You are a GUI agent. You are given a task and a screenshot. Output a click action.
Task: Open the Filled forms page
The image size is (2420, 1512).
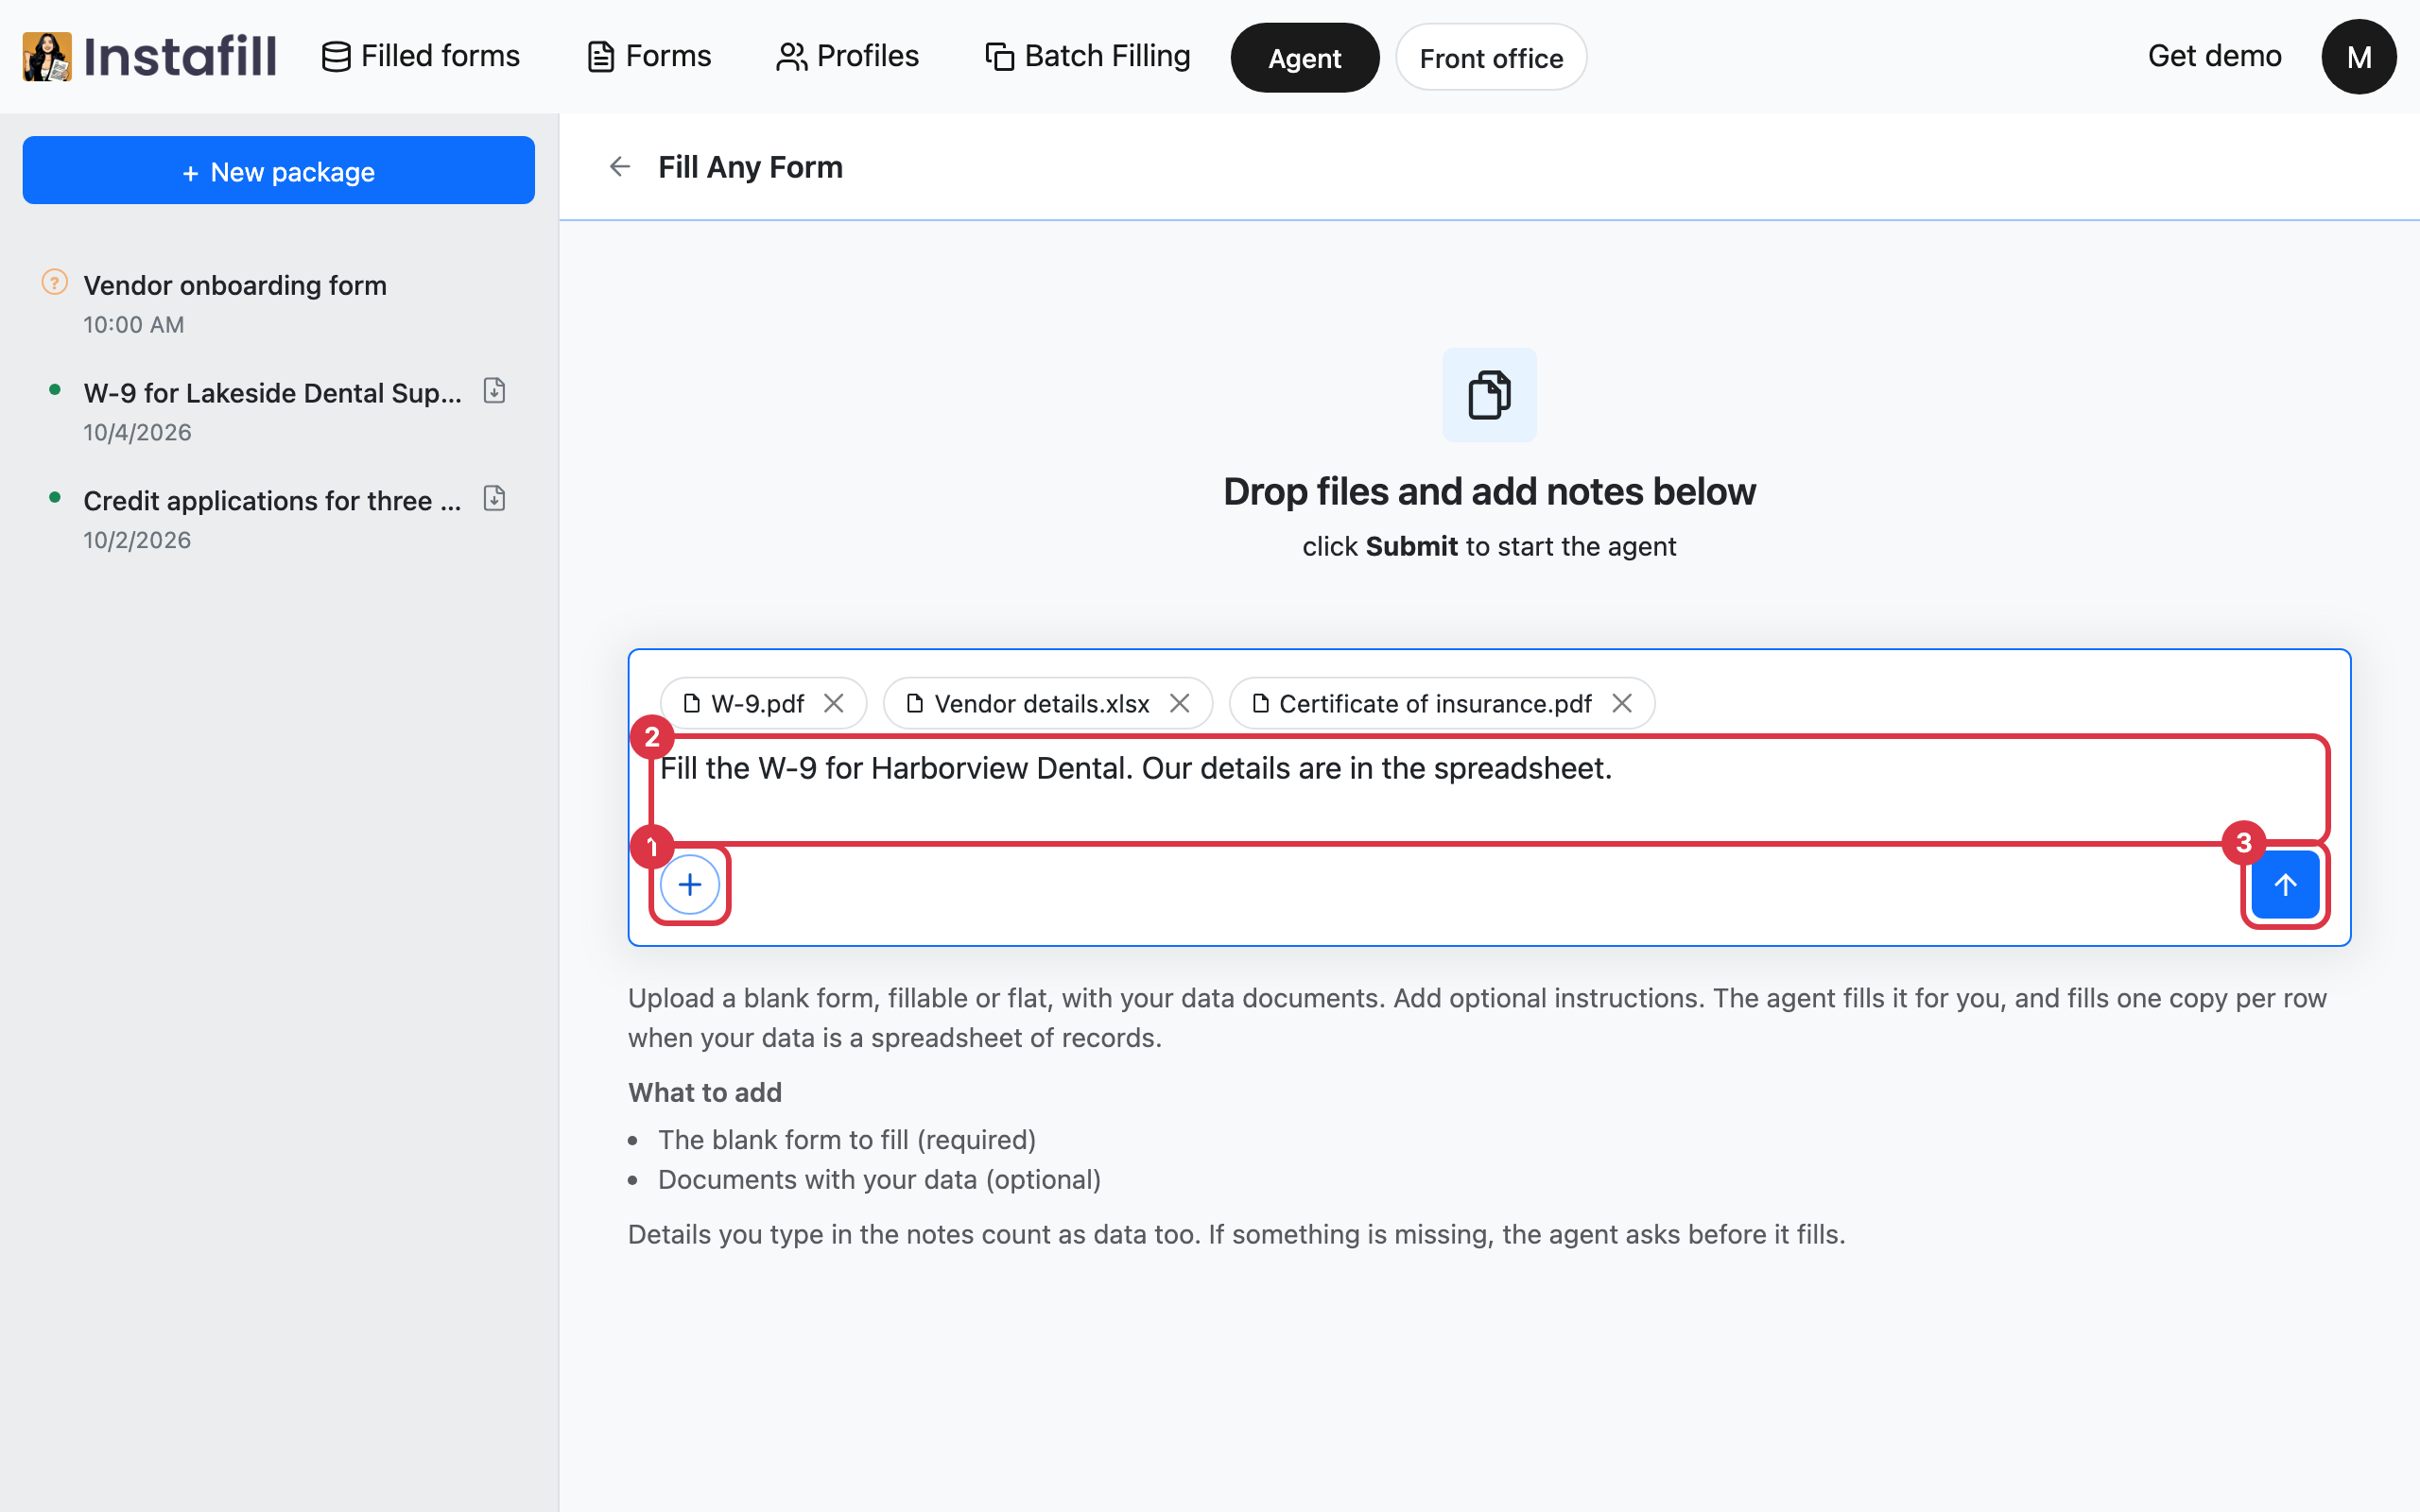pyautogui.click(x=421, y=56)
